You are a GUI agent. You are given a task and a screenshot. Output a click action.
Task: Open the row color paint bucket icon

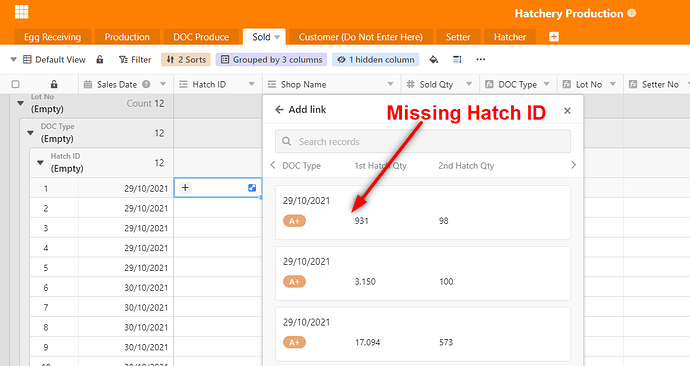coord(433,59)
